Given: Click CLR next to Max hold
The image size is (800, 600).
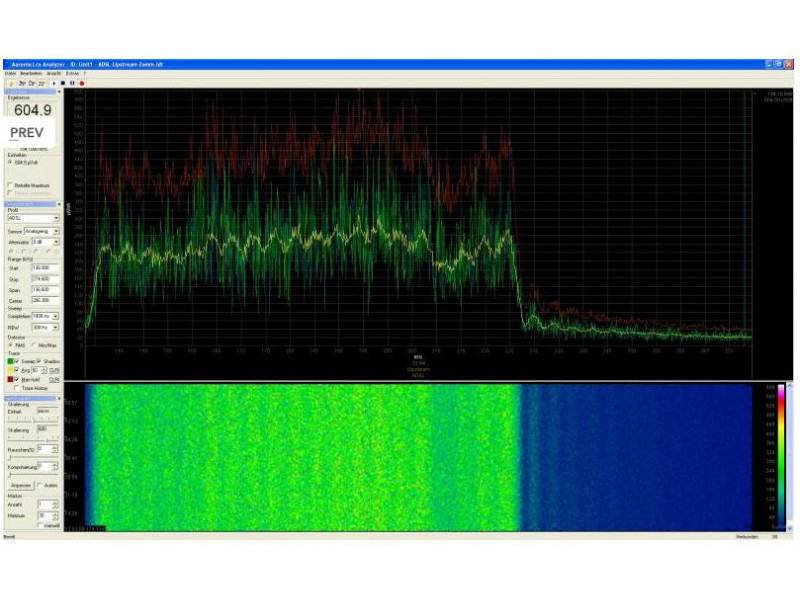Looking at the screenshot, I should (x=54, y=380).
